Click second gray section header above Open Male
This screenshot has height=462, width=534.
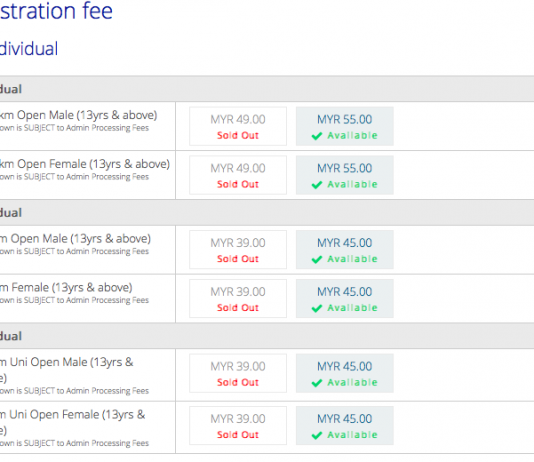[x=267, y=212]
